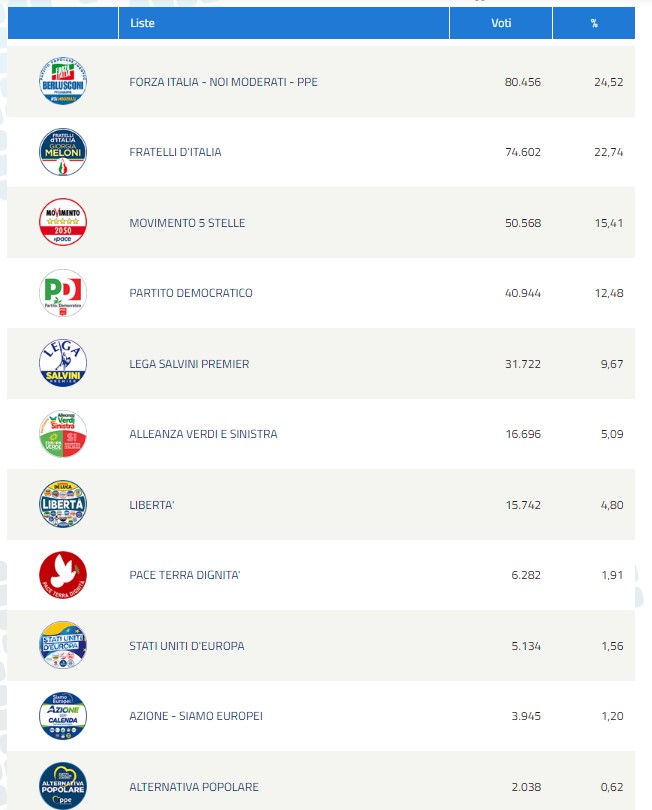Viewport: 652px width, 810px height.
Task: Click the 5,09 percentage for Alleanza Verdi
Action: (609, 434)
